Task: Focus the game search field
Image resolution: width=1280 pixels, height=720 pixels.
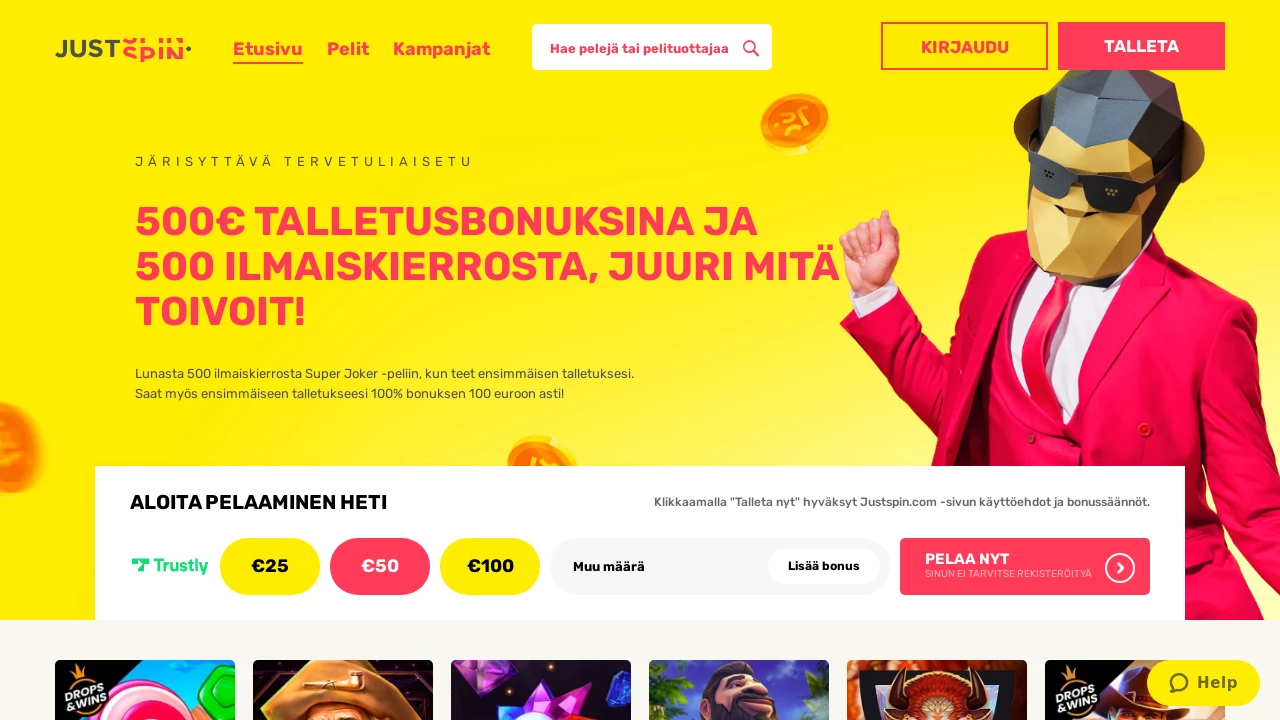Action: click(640, 48)
